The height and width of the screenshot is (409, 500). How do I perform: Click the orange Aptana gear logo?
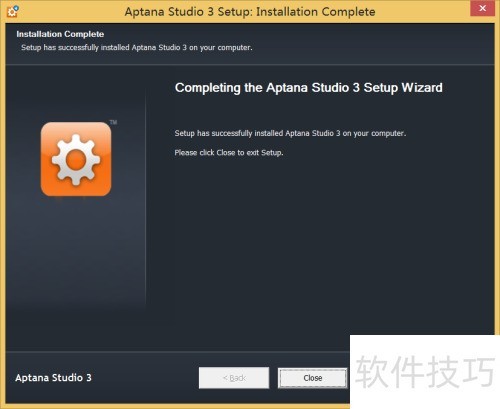[x=76, y=159]
